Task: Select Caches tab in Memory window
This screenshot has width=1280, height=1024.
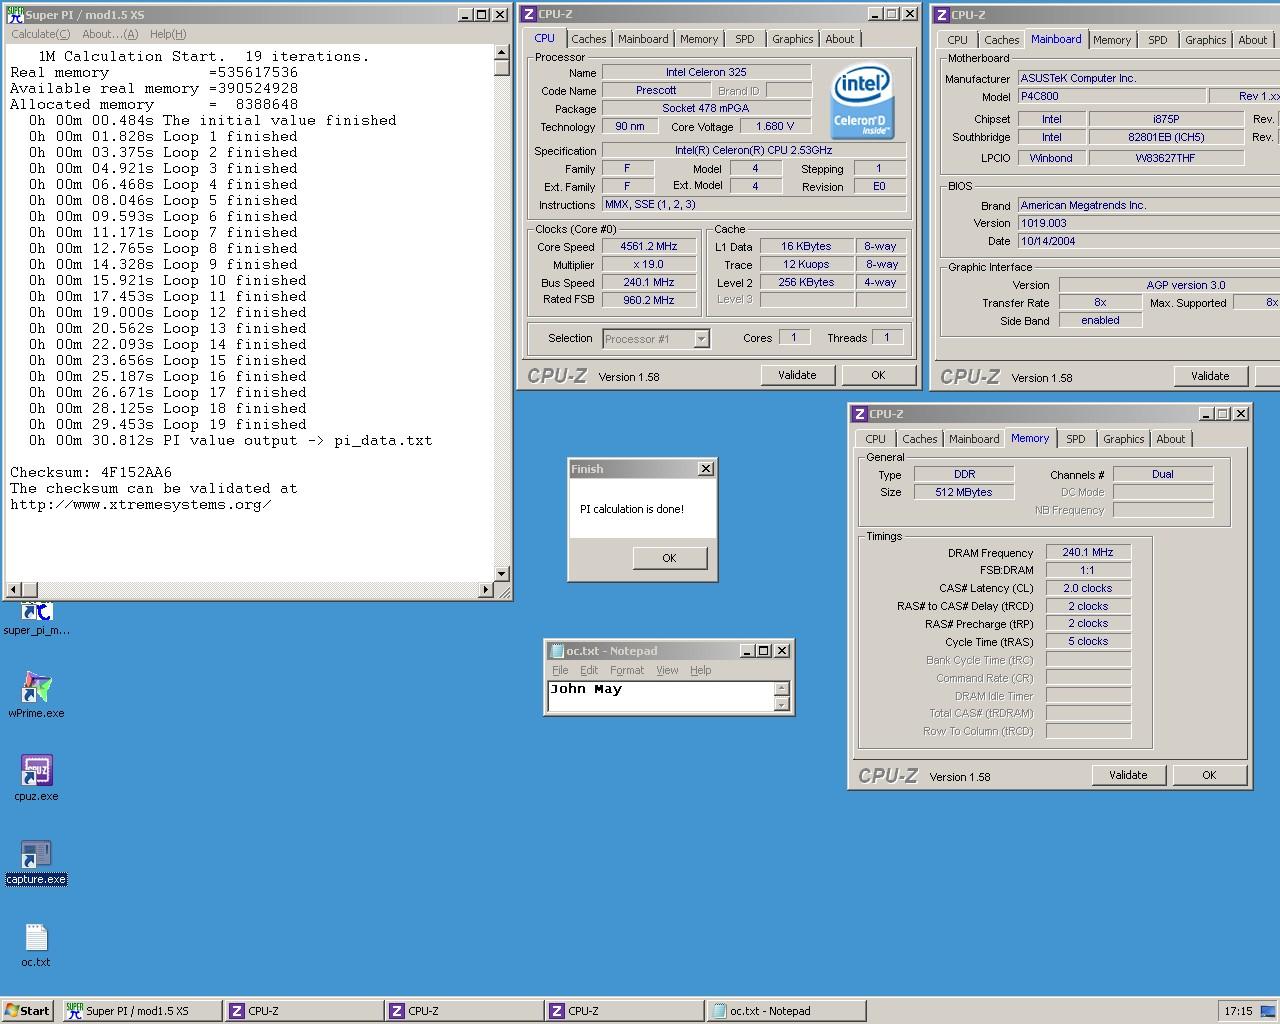Action: pos(919,439)
